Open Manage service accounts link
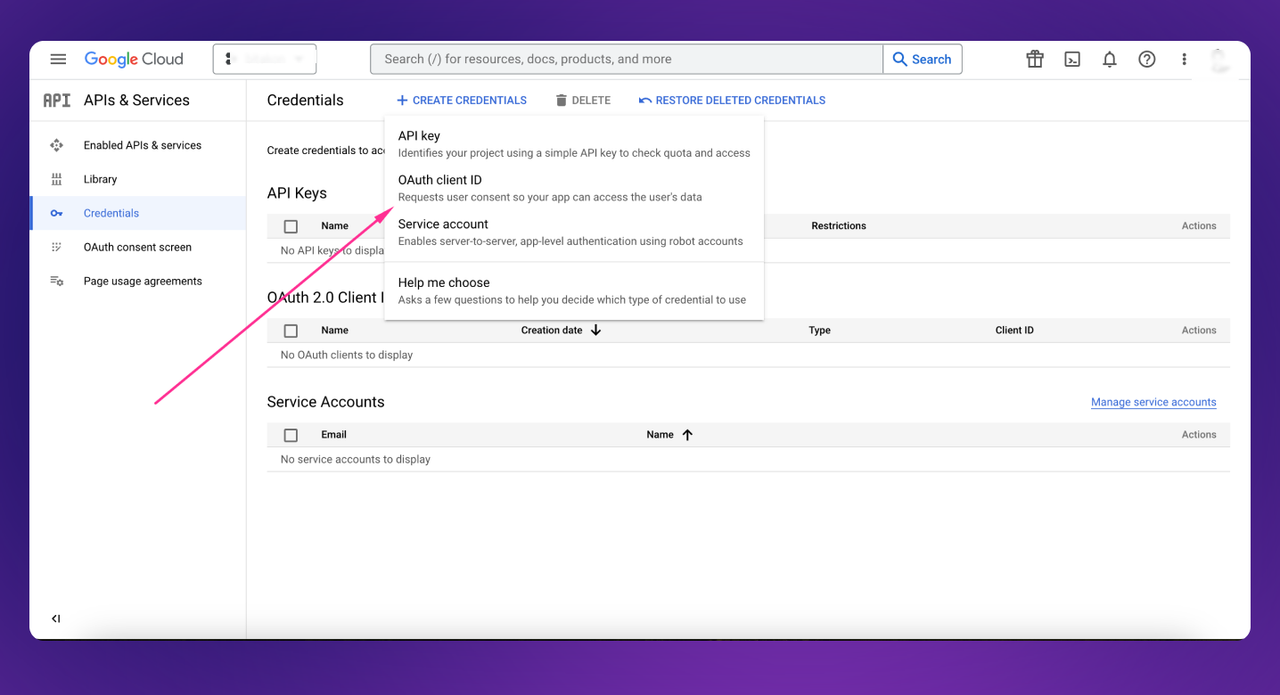The image size is (1280, 695). pyautogui.click(x=1153, y=402)
